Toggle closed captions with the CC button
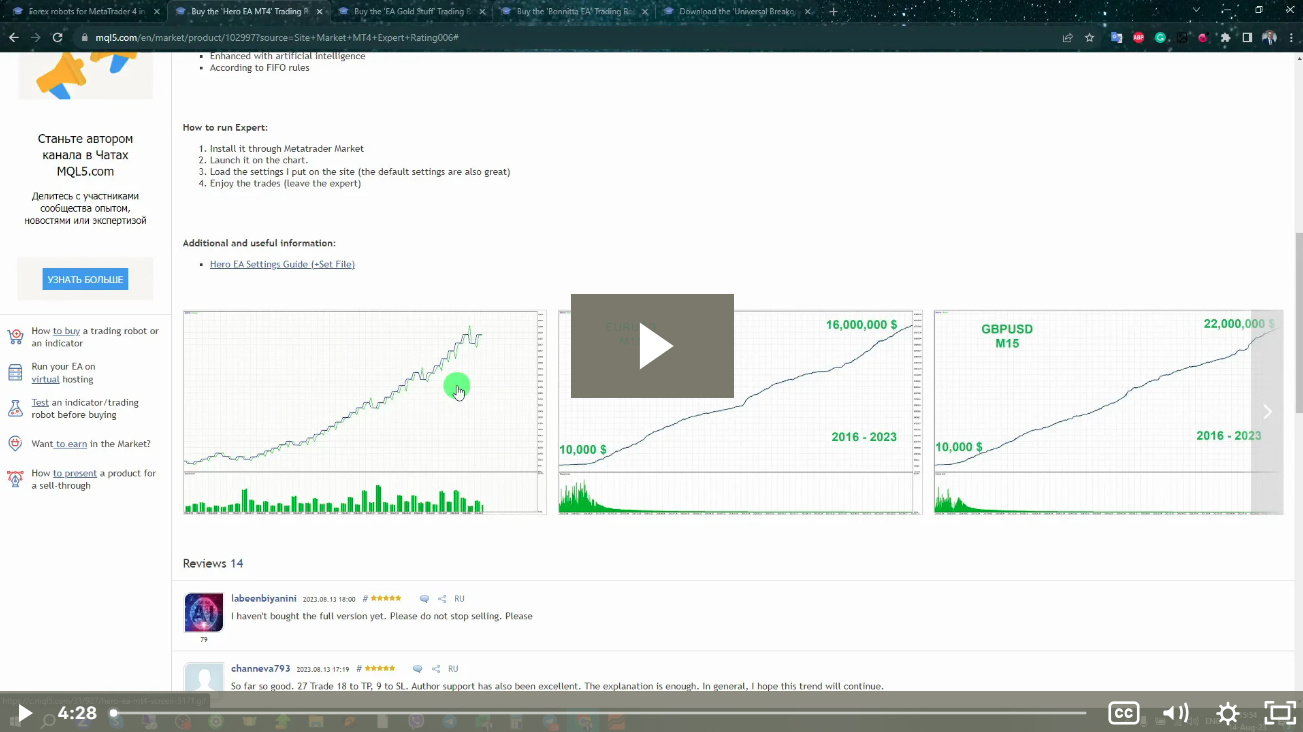The height and width of the screenshot is (732, 1303). (x=1123, y=713)
